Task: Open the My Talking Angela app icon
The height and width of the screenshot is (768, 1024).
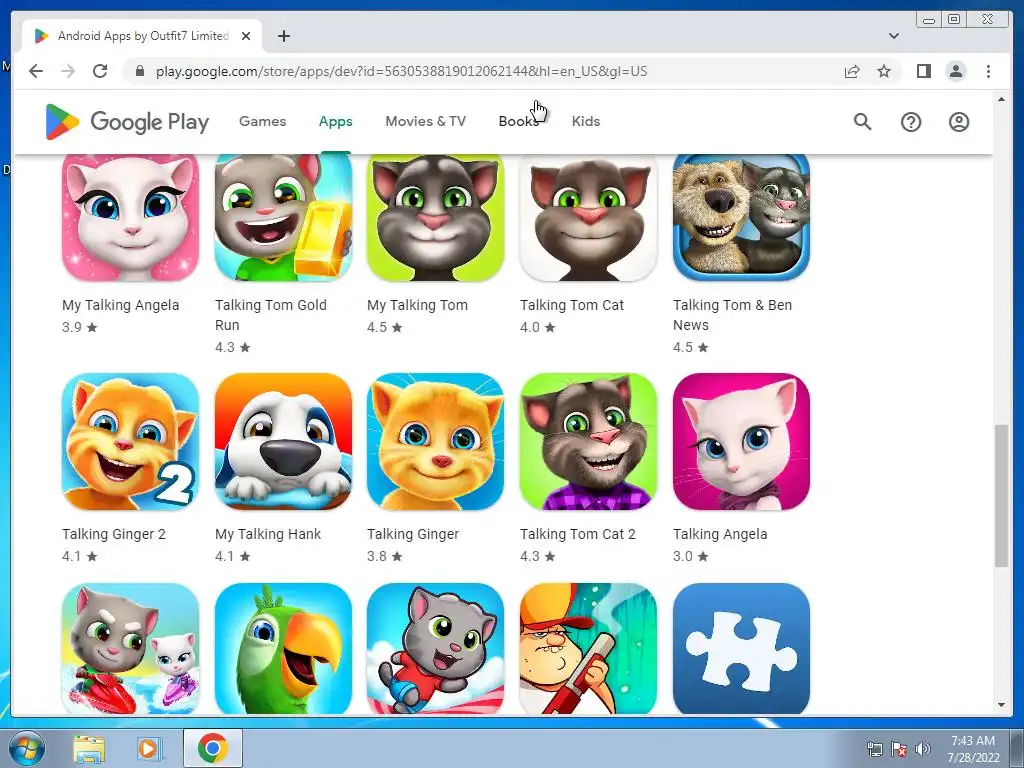Action: coord(131,217)
